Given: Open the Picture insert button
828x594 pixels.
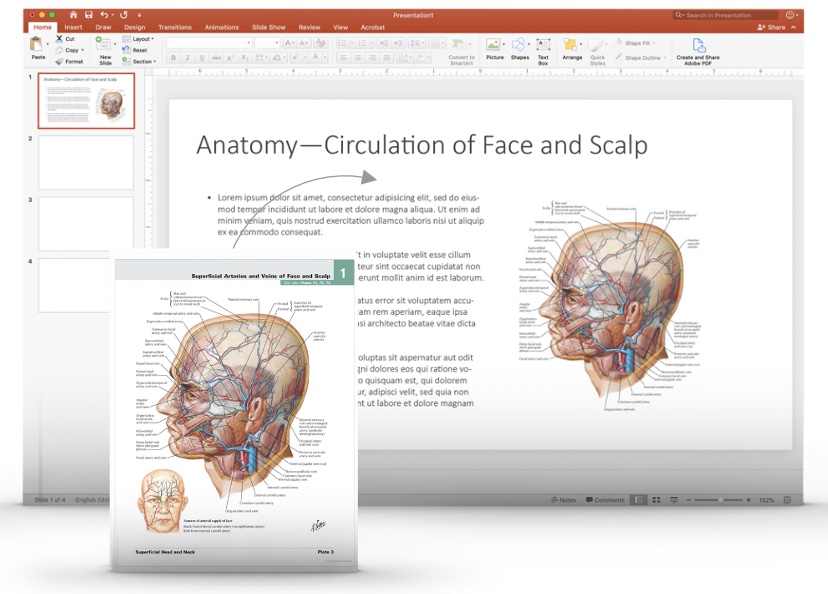Looking at the screenshot, I should (x=495, y=49).
